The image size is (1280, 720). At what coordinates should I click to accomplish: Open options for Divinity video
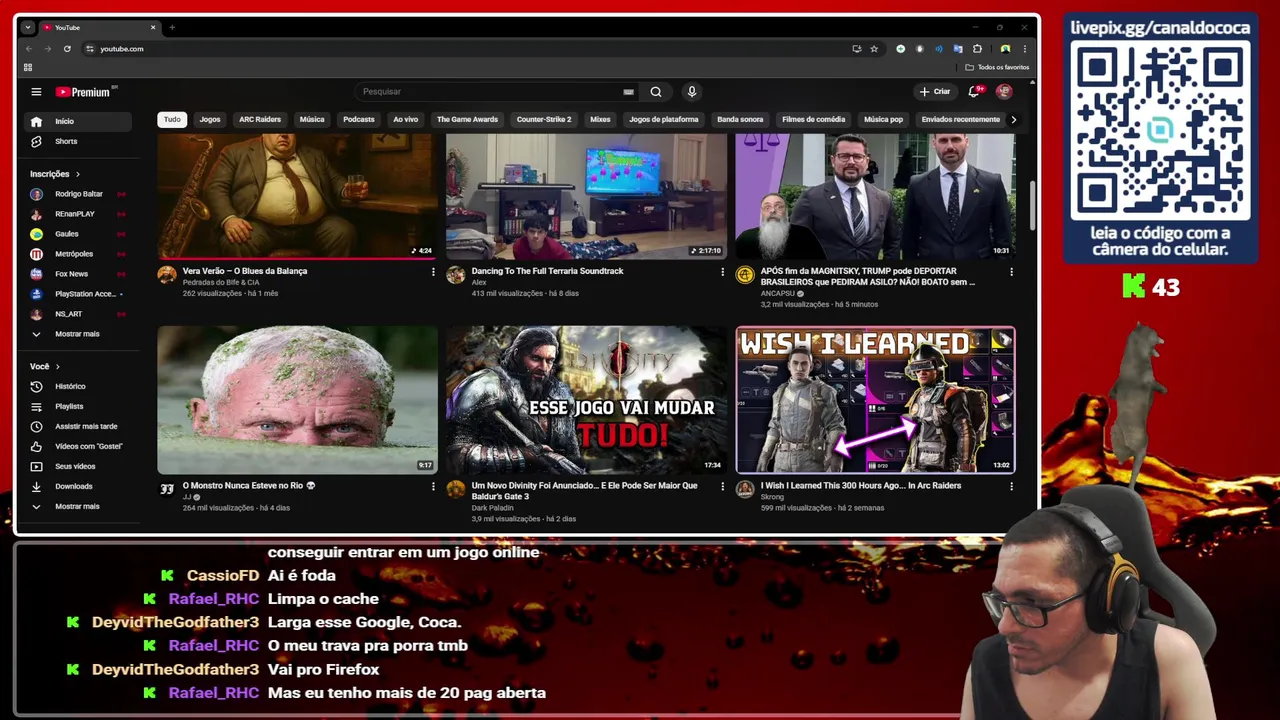coord(722,487)
